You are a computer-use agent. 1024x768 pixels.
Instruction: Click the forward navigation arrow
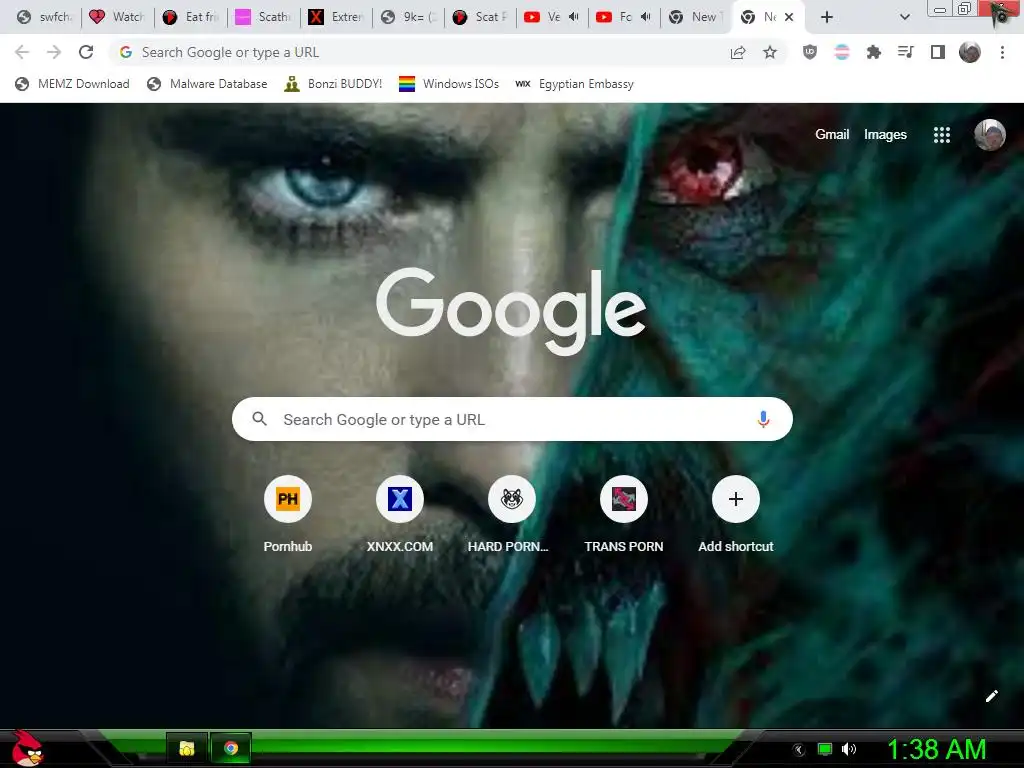click(x=54, y=52)
